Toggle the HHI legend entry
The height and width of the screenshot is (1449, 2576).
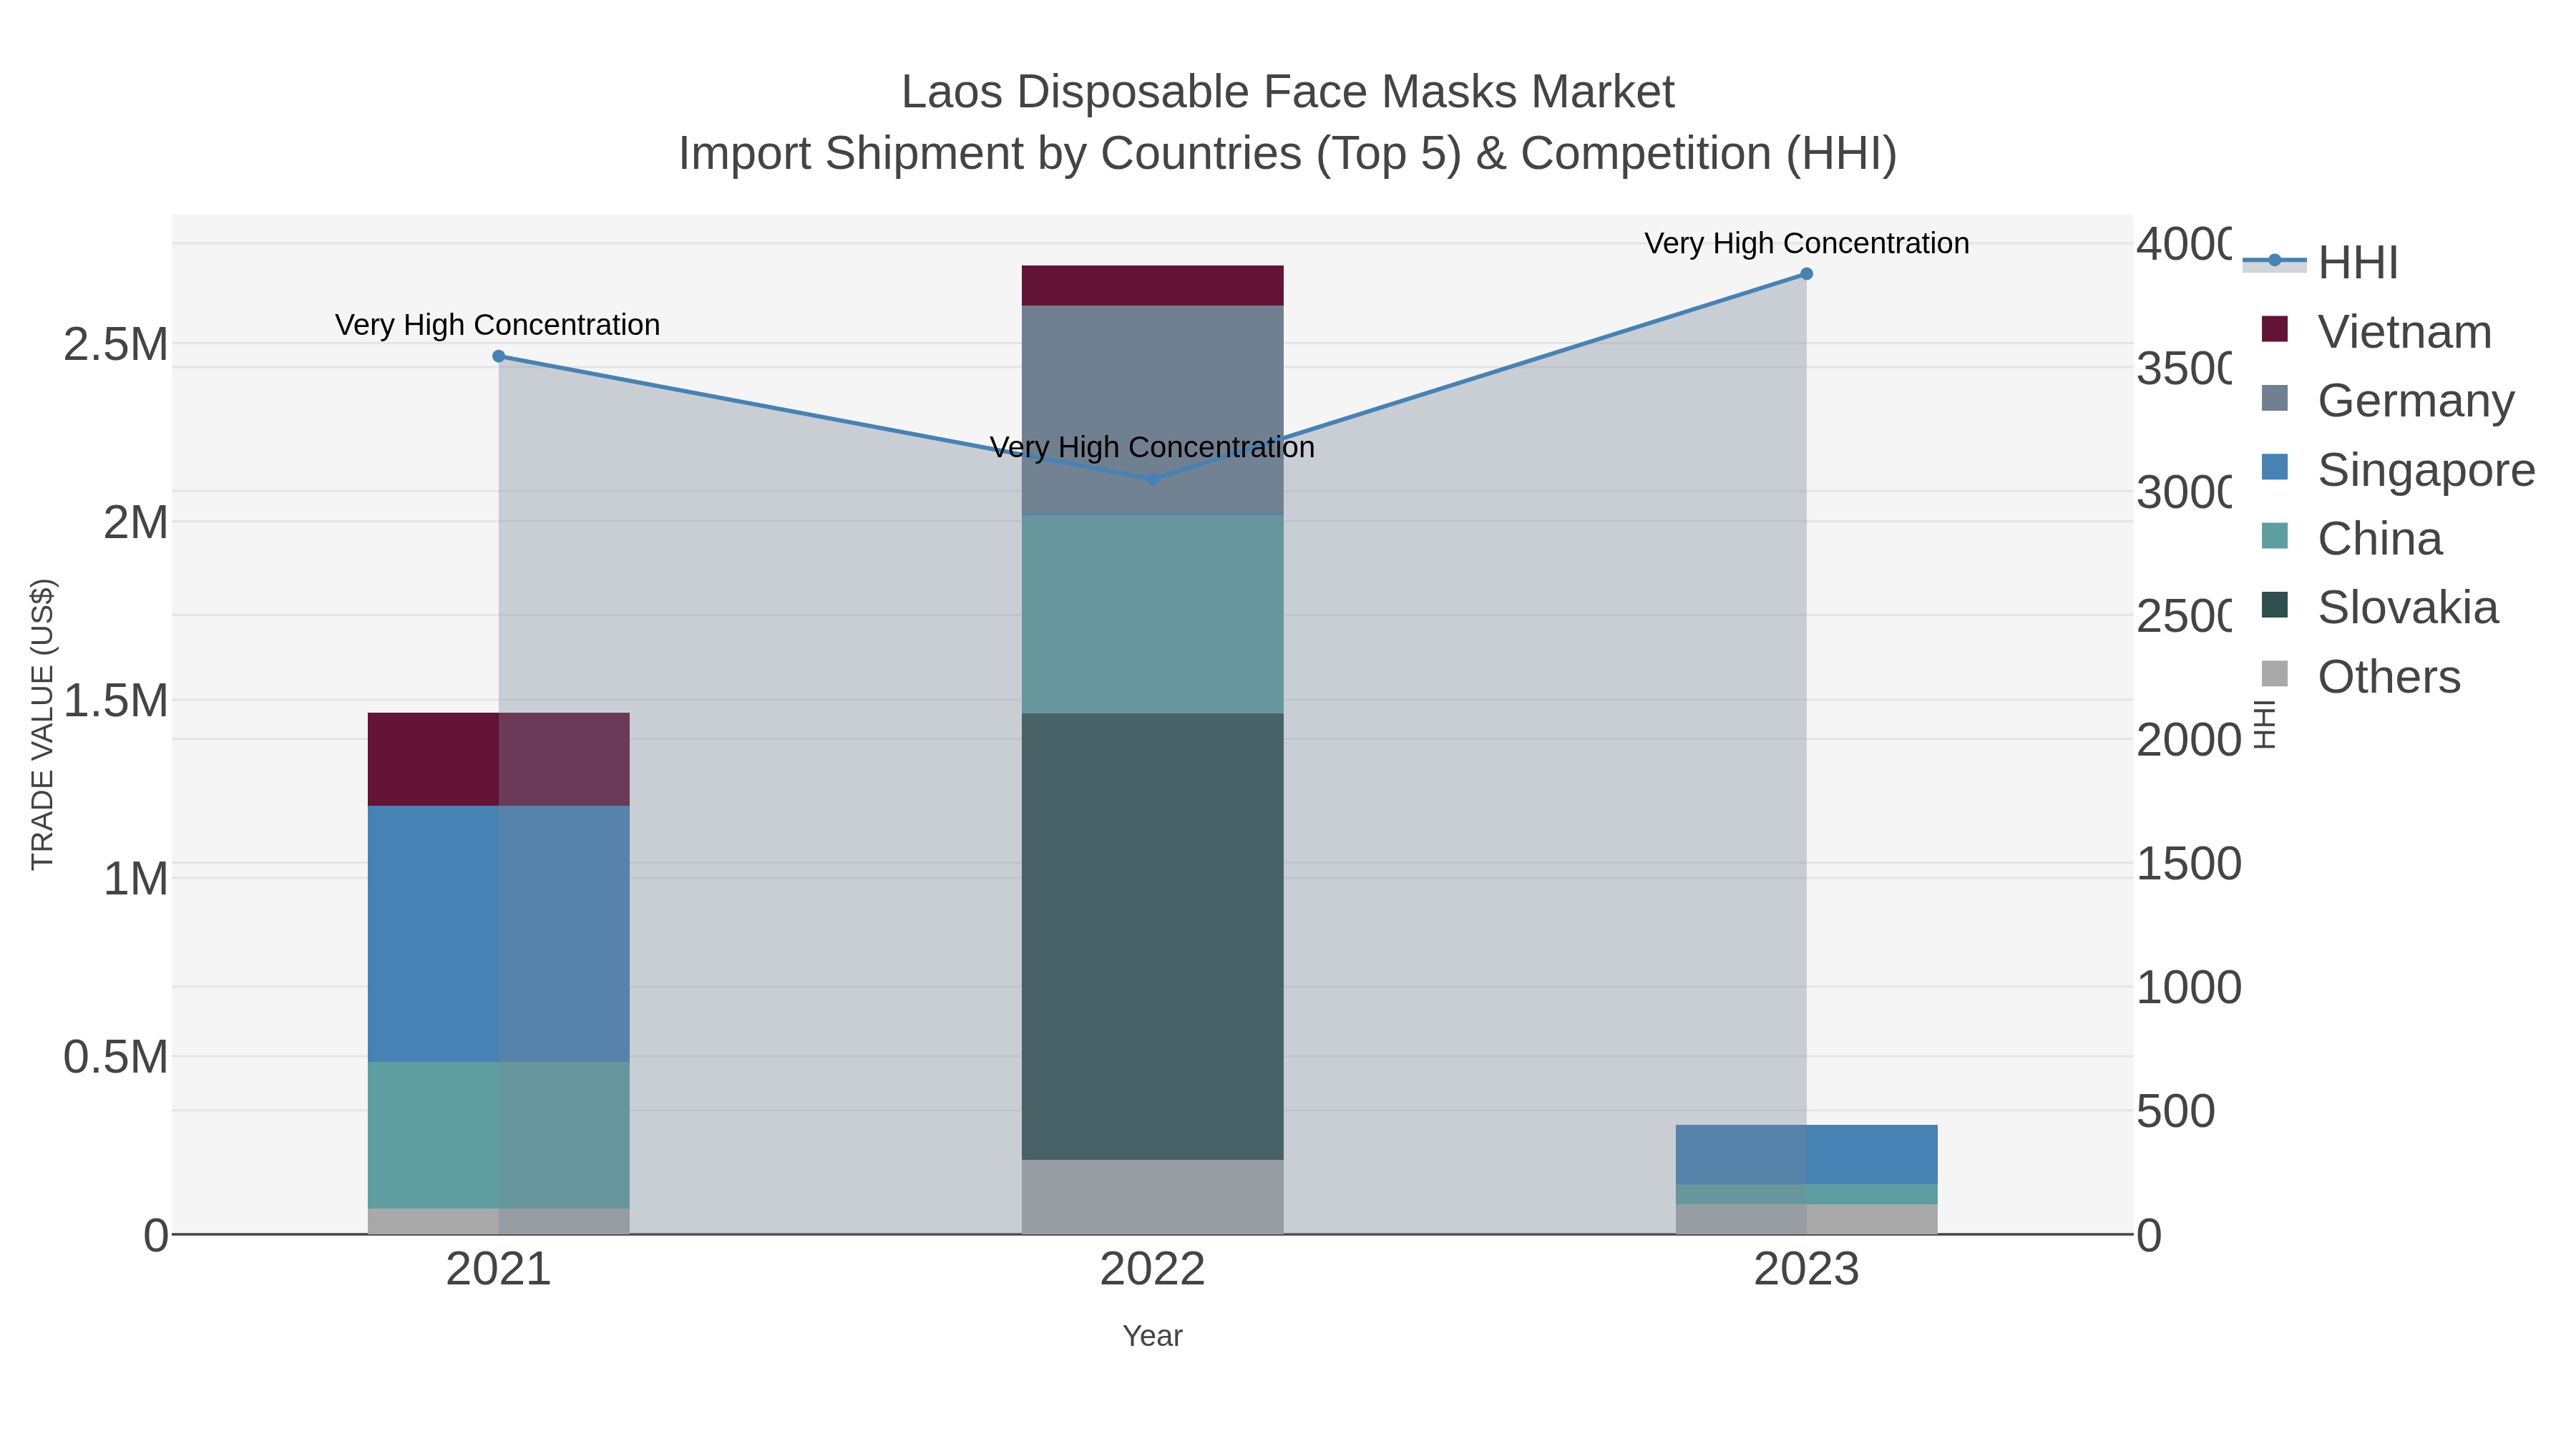(2320, 262)
